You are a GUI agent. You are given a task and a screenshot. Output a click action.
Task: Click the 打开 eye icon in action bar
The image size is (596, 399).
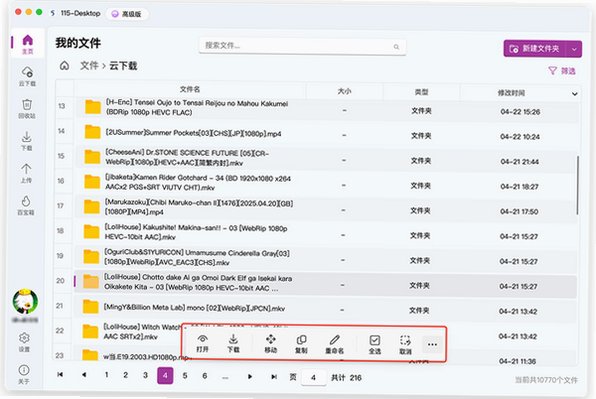pyautogui.click(x=203, y=343)
